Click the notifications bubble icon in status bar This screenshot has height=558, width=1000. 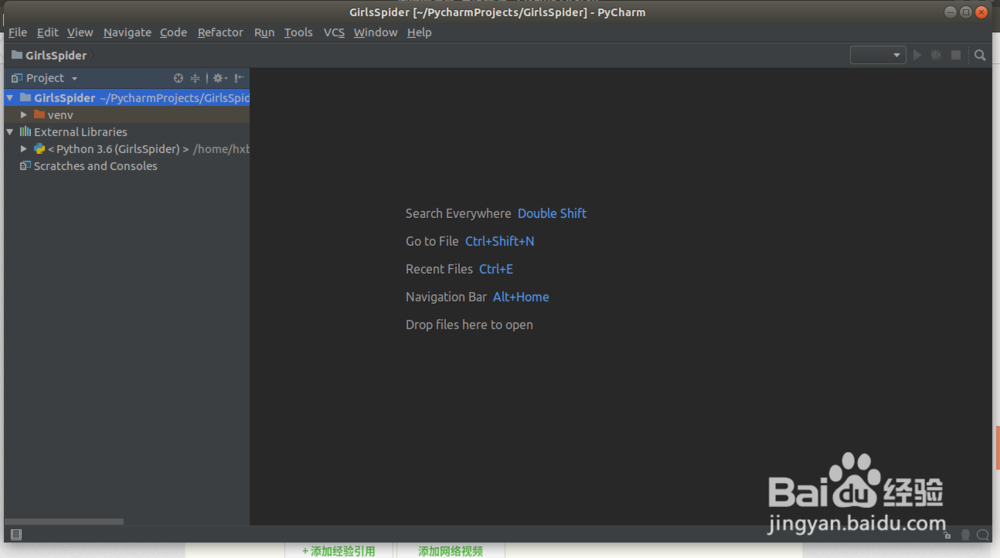(983, 534)
